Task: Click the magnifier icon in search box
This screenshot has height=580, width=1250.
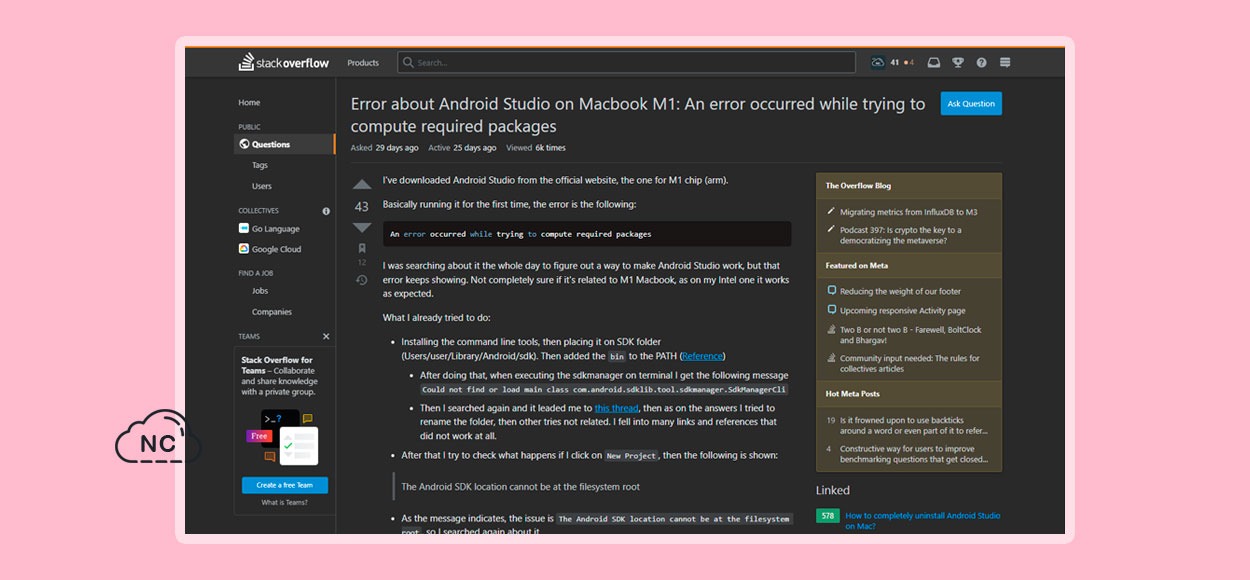Action: coord(408,62)
